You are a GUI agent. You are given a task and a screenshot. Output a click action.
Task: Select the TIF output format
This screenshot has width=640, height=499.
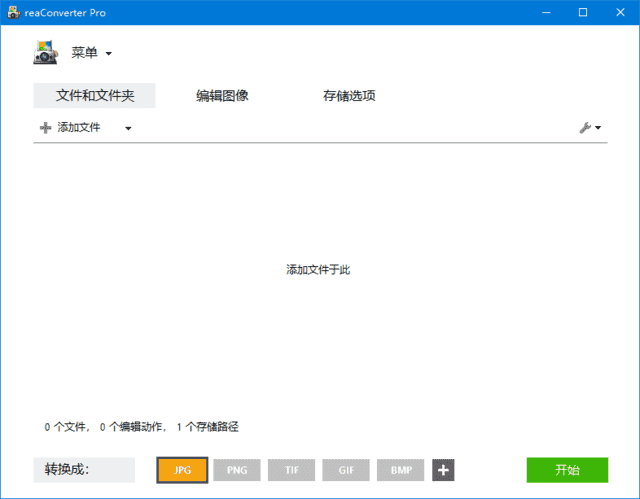[x=291, y=470]
